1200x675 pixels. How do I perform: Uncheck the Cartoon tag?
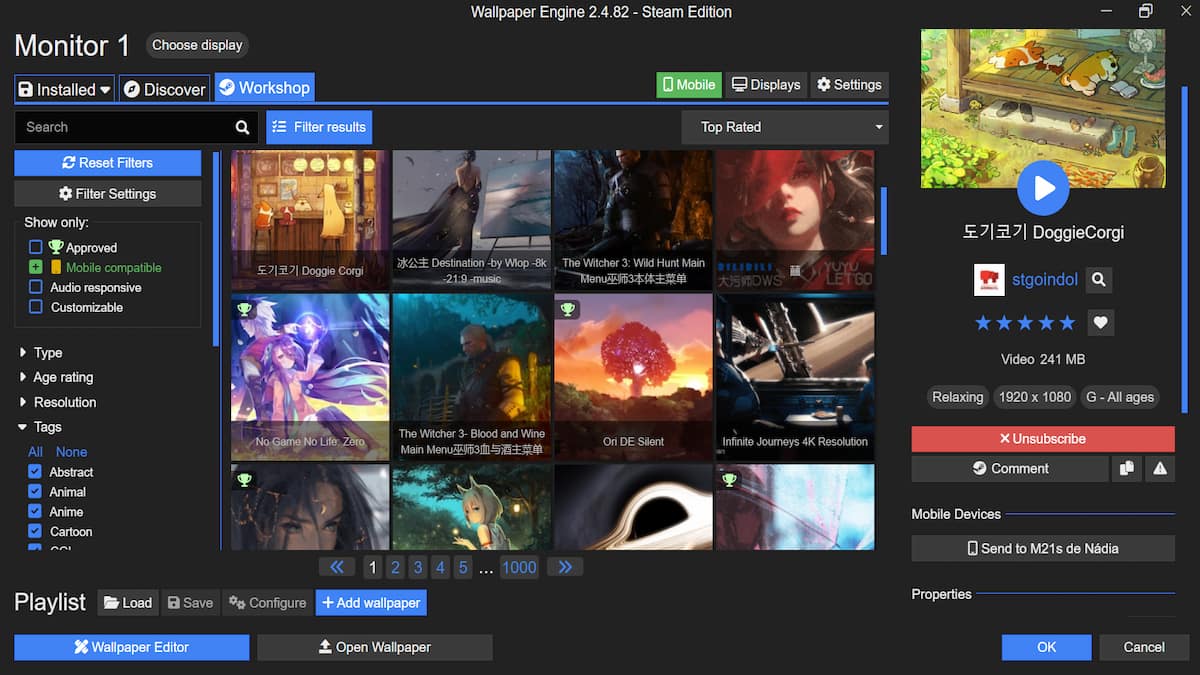(x=36, y=532)
